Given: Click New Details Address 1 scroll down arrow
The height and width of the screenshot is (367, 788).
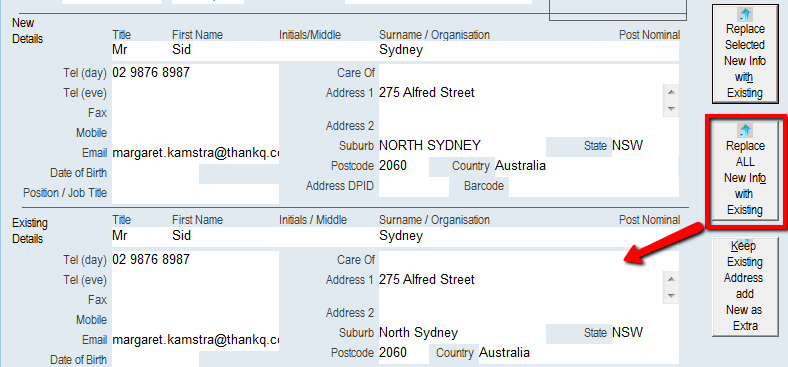Looking at the screenshot, I should click(671, 109).
